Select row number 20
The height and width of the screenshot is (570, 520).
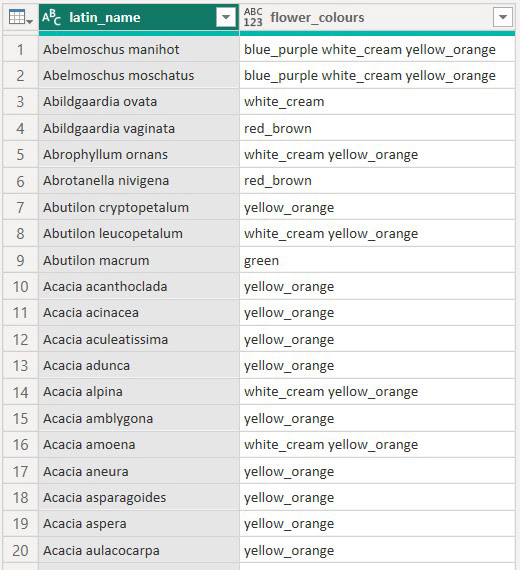pos(20,550)
